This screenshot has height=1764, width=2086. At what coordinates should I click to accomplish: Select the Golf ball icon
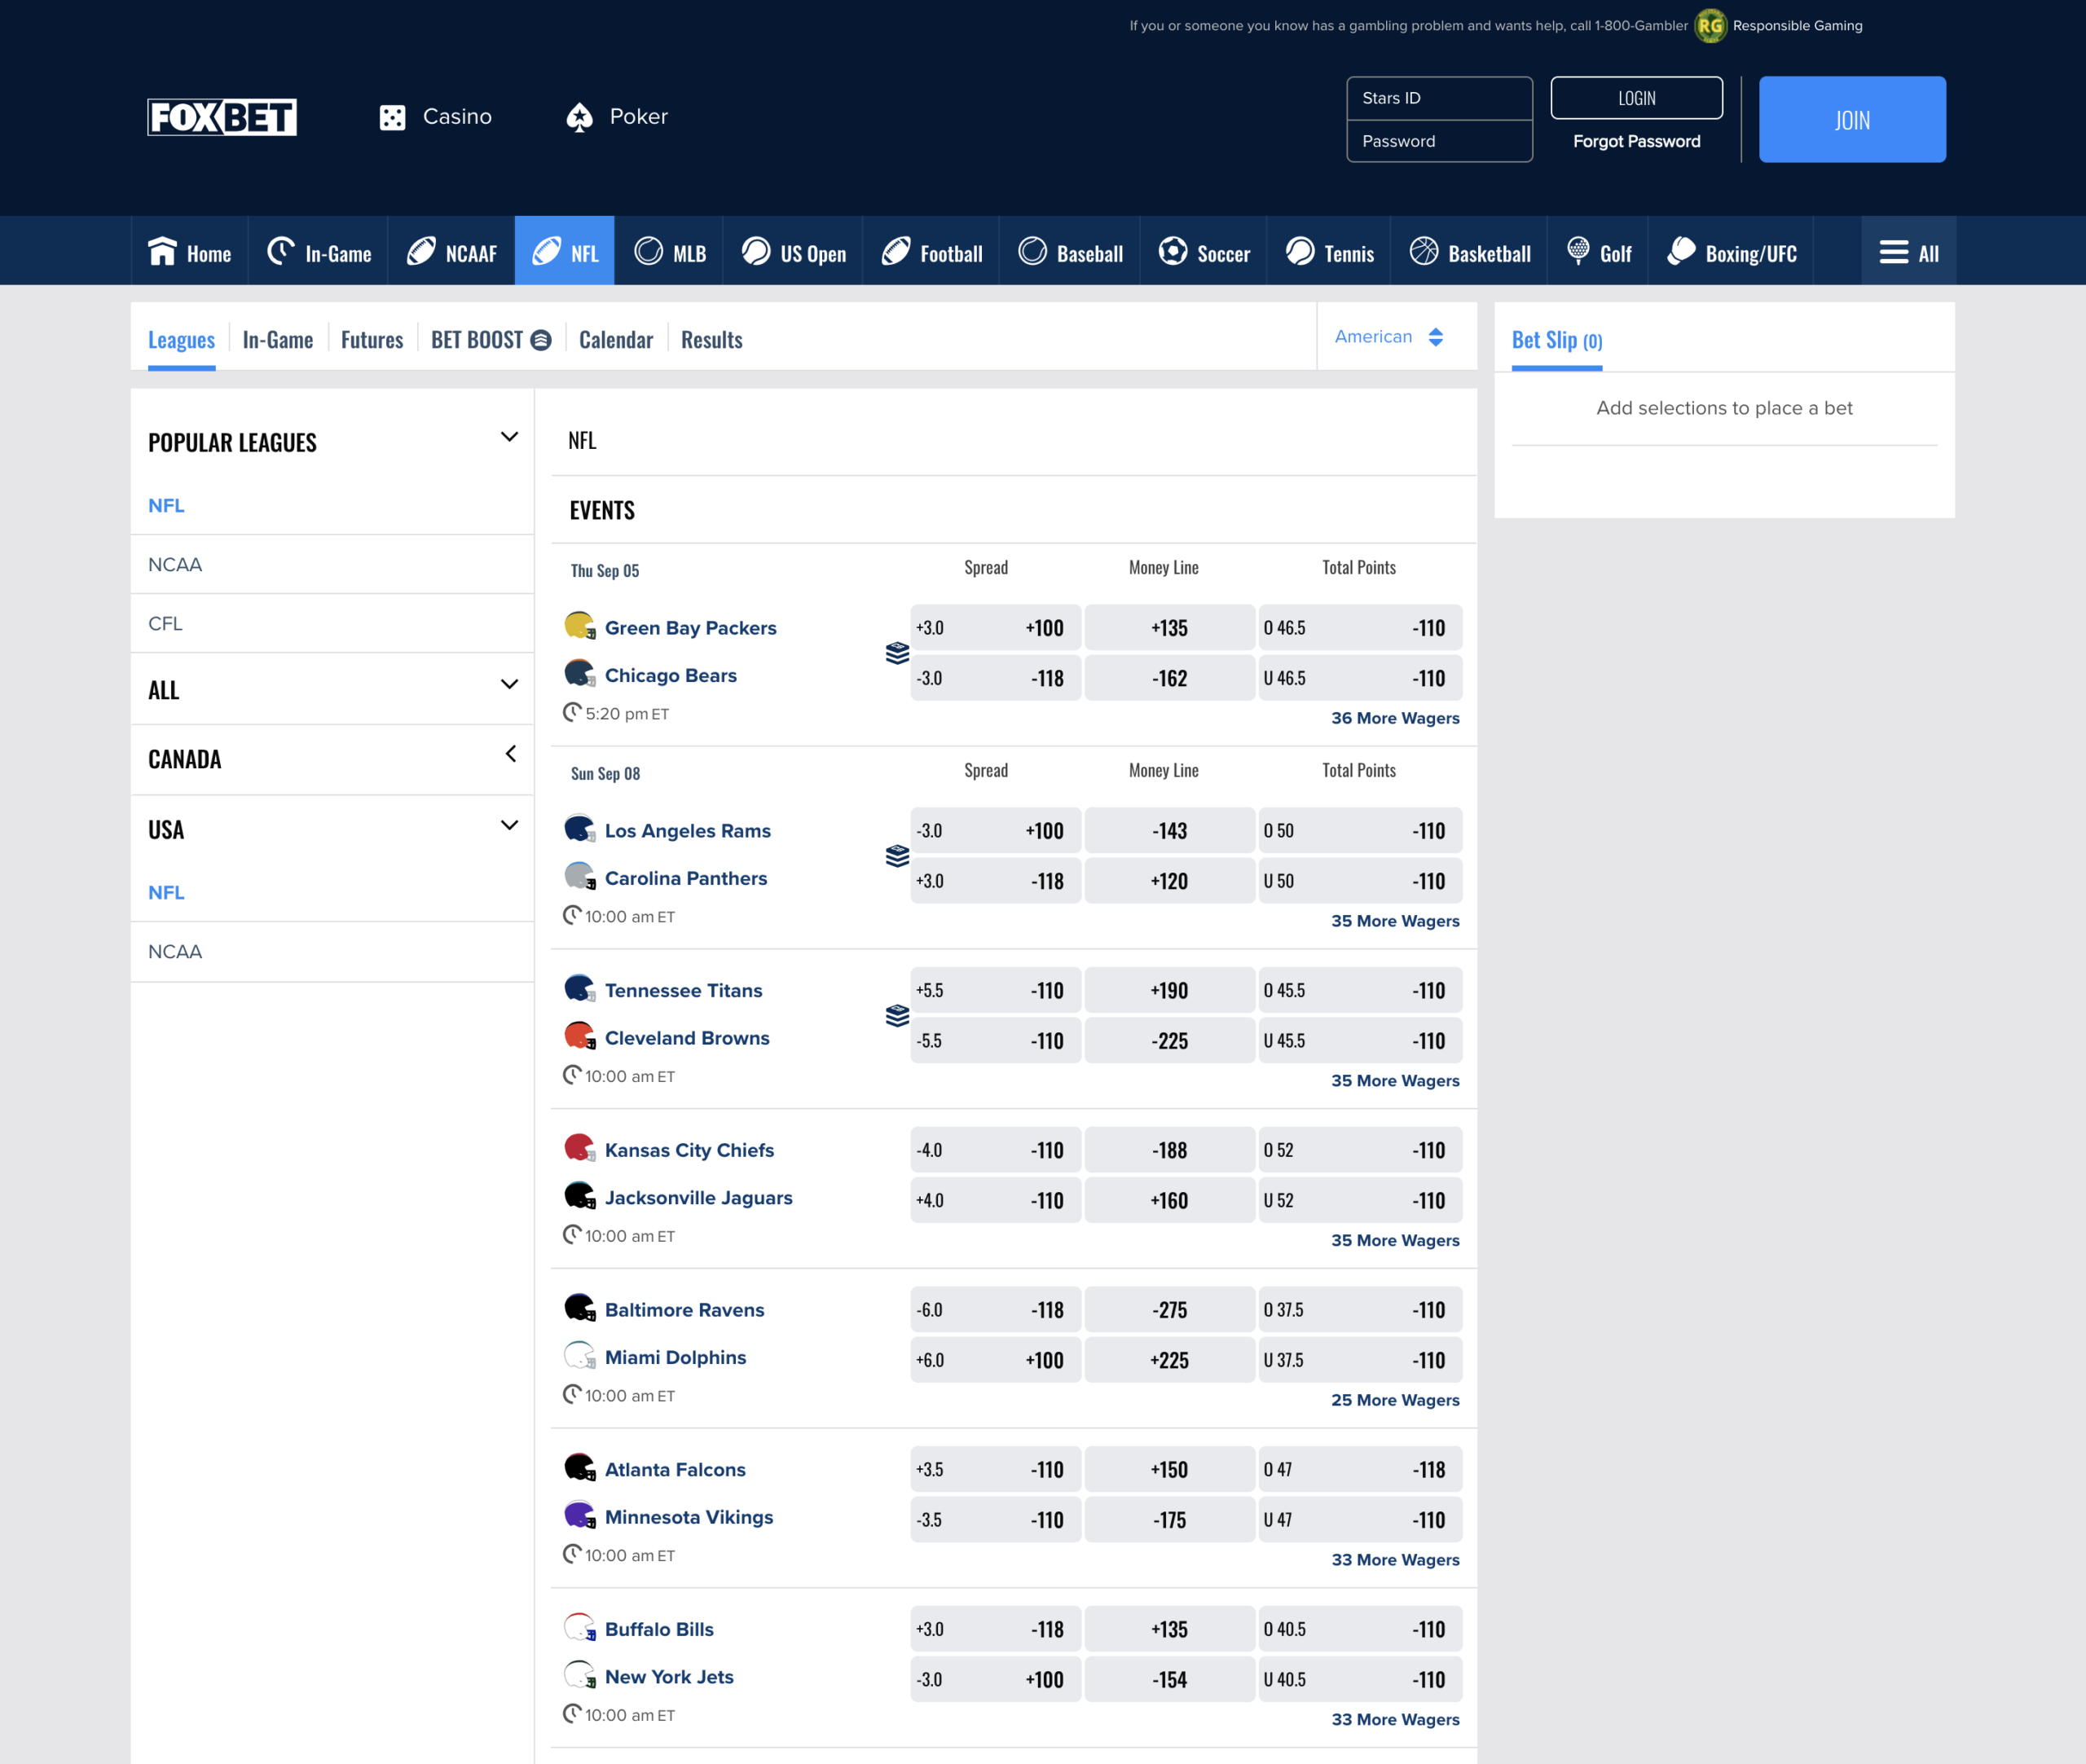click(1578, 251)
